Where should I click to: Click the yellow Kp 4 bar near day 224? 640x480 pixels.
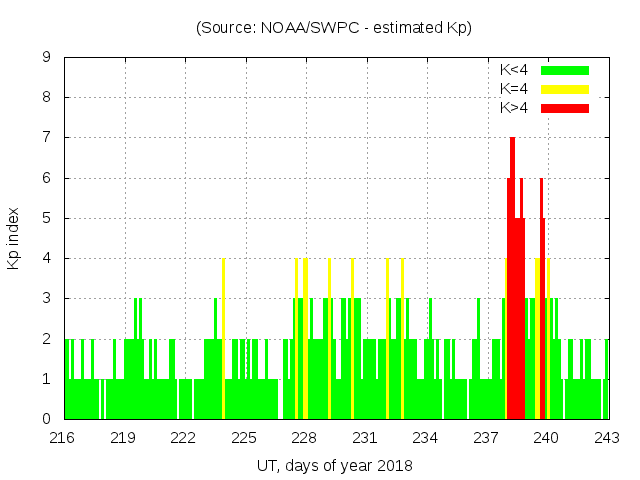click(223, 340)
